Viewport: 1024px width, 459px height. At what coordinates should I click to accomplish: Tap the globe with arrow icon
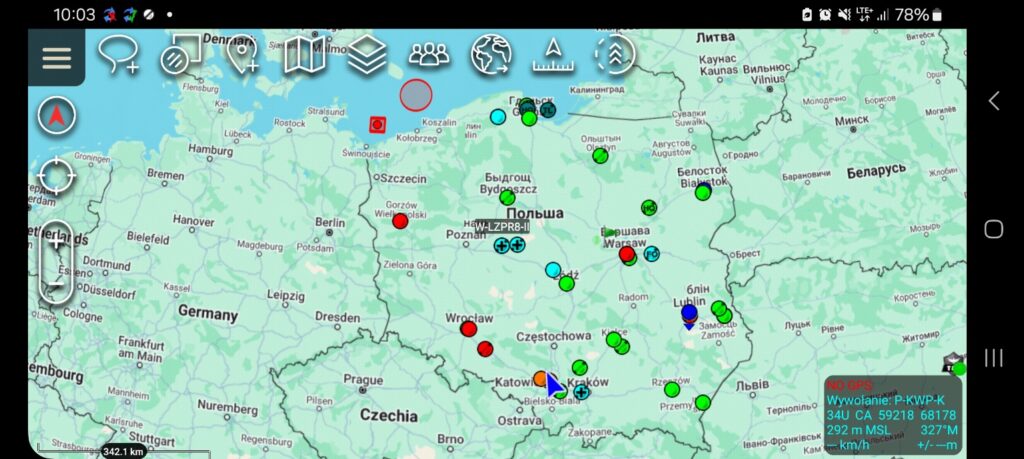(491, 55)
